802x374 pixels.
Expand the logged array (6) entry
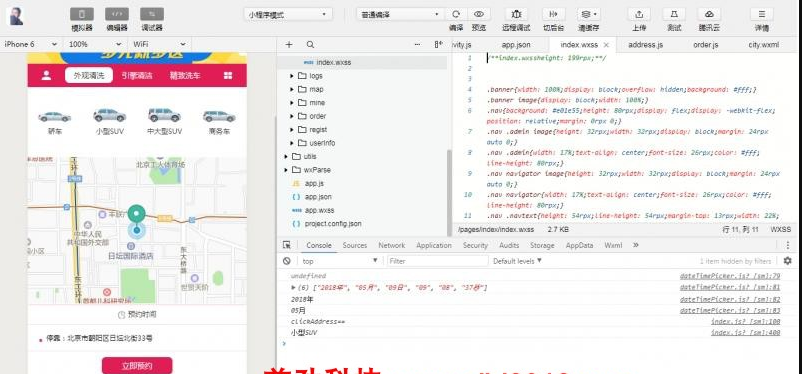point(294,288)
